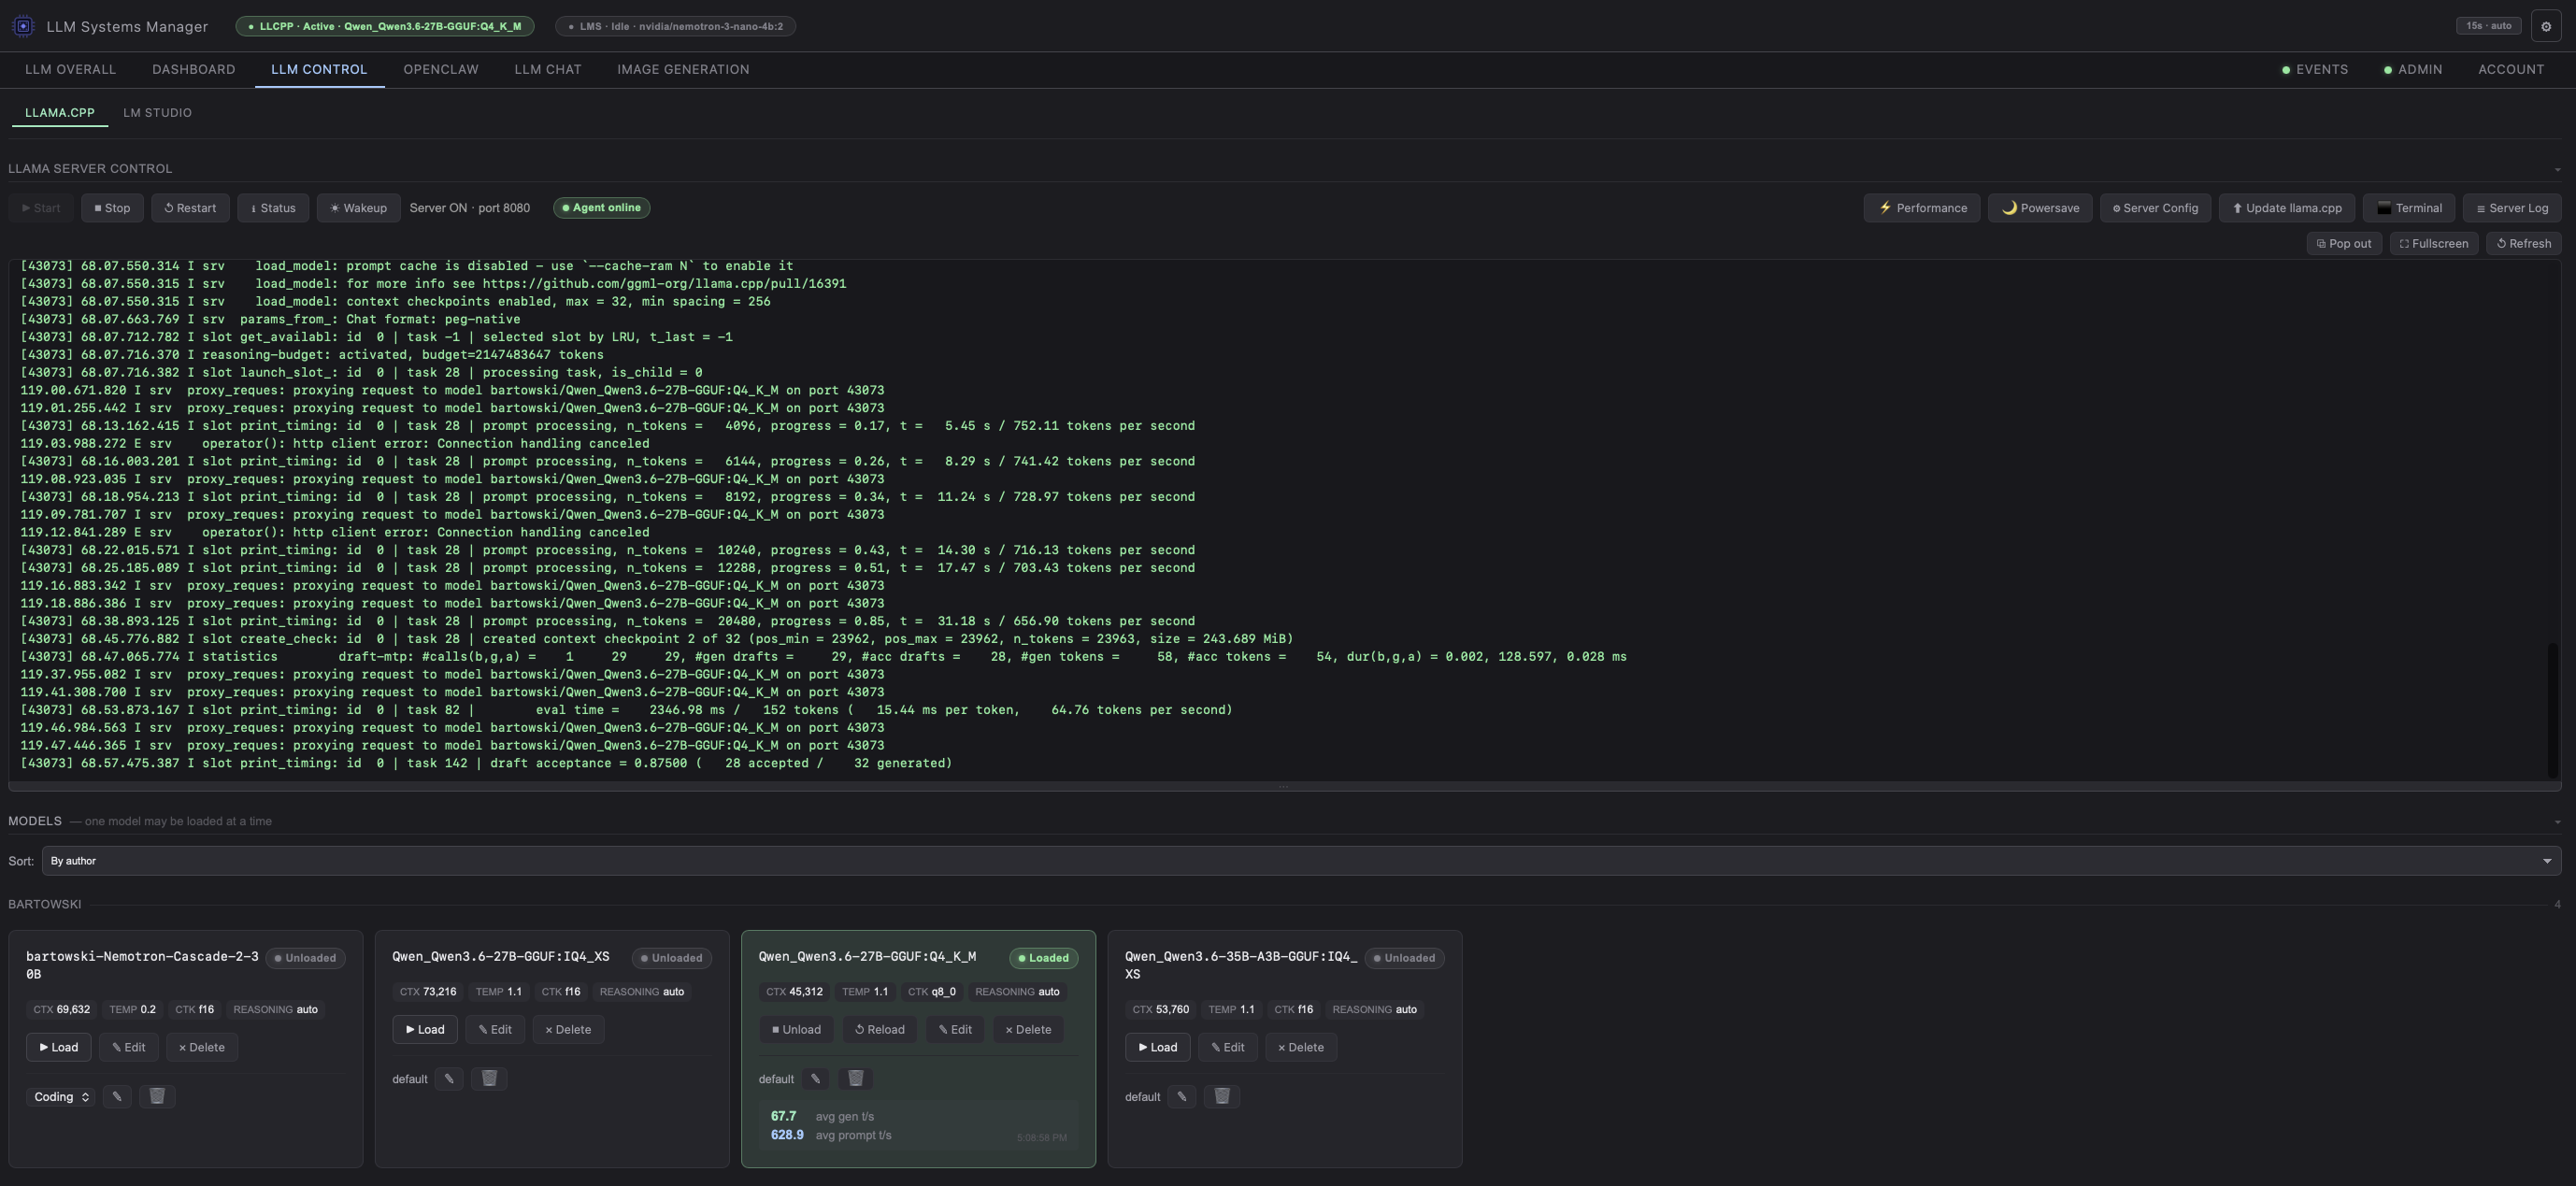Collapse the Llama Server Control section
The image size is (2576, 1186).
2557,169
